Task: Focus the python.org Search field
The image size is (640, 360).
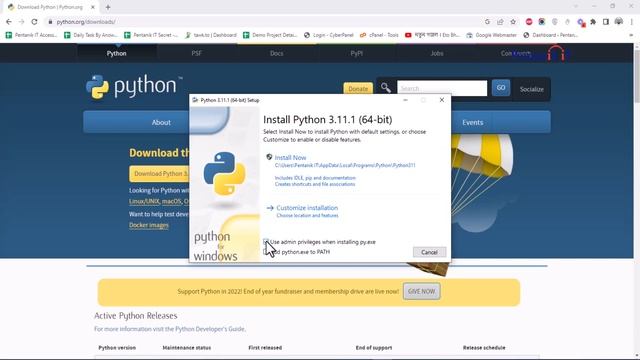Action: pos(442,88)
